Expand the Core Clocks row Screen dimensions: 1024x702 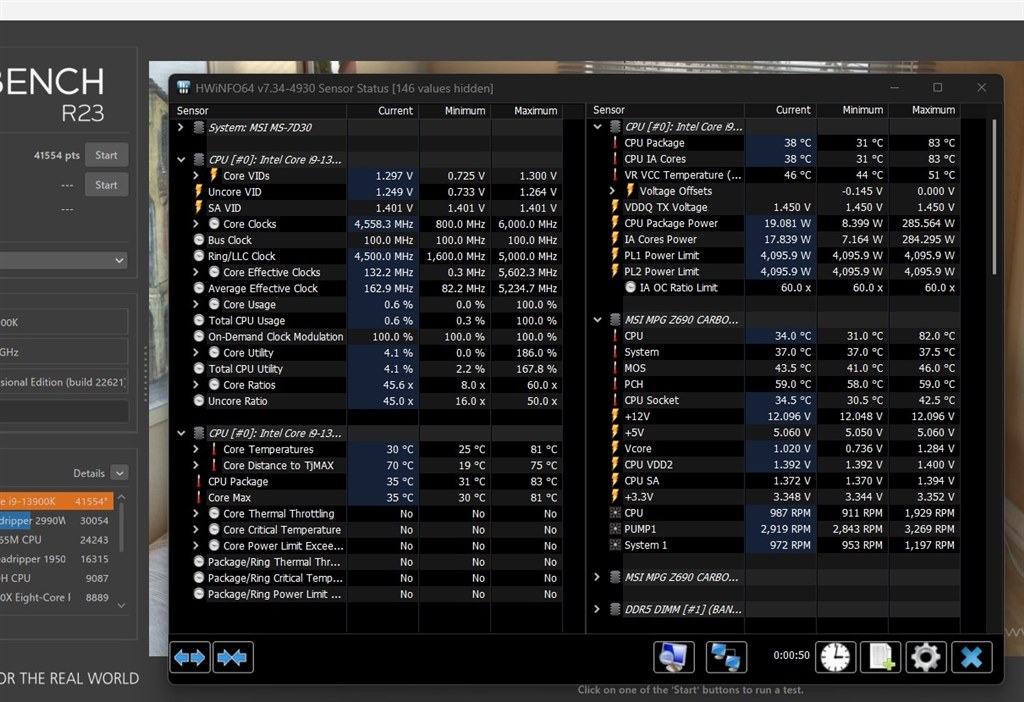(x=195, y=224)
